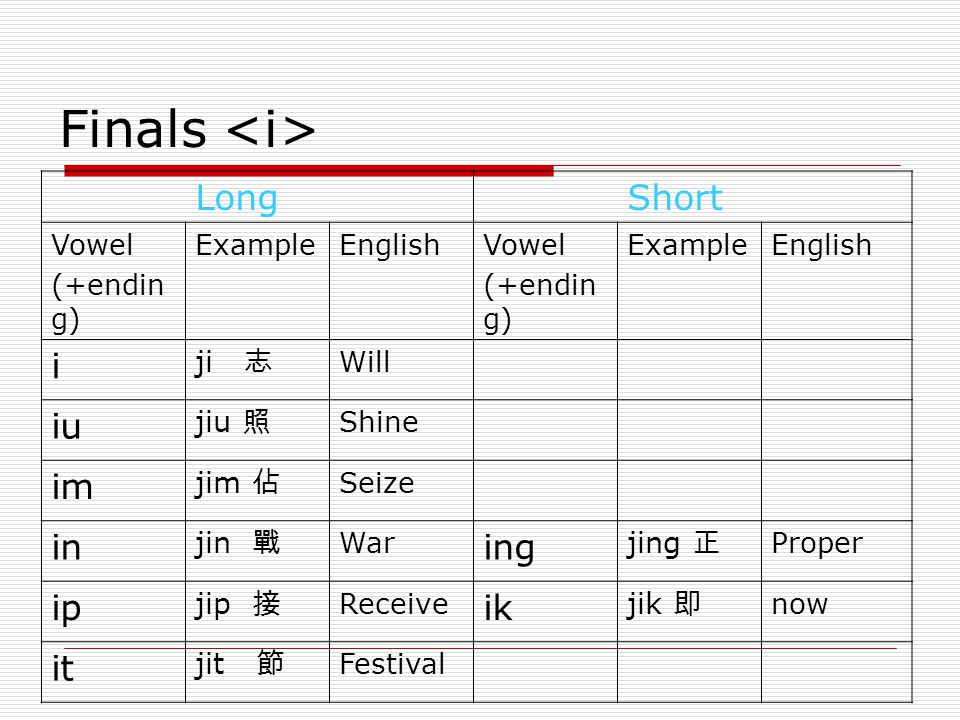Image resolution: width=960 pixels, height=720 pixels.
Task: Click the red title underline bar
Action: tap(309, 170)
